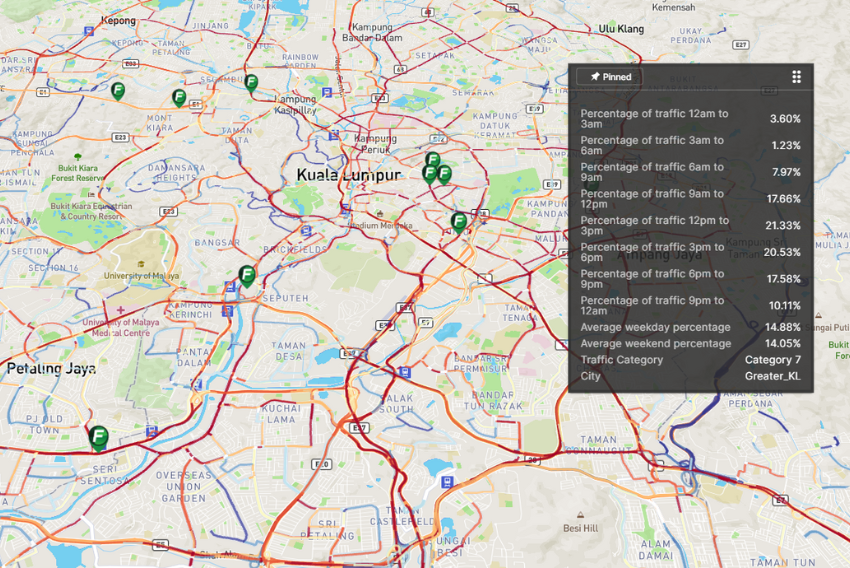Click the green F marker above Kampung Kasipillay
Image resolution: width=850 pixels, height=568 pixels.
tap(251, 82)
